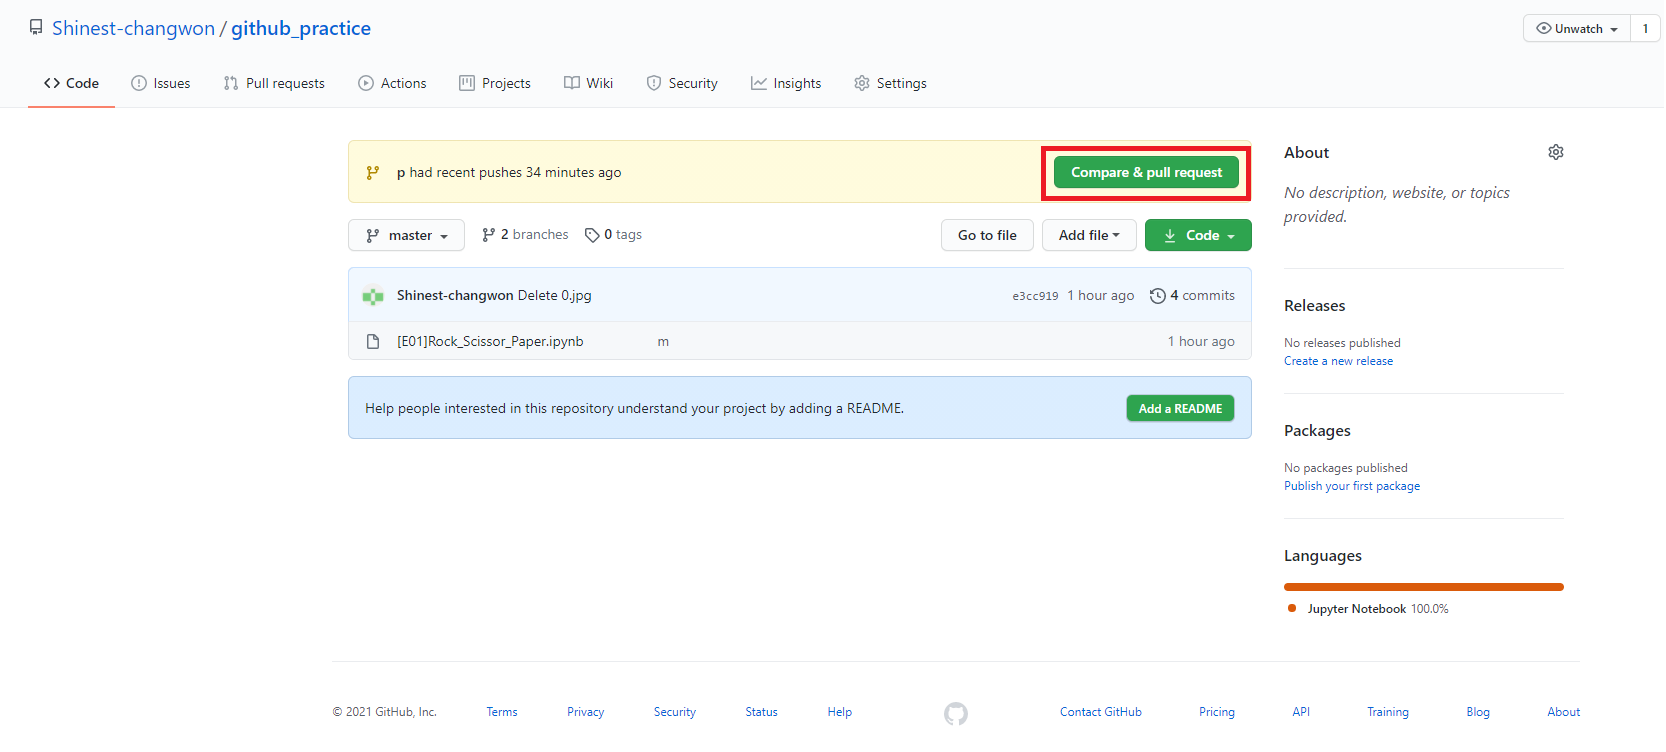View the Insights tab
Screen dimensions: 1666x752
coord(786,83)
